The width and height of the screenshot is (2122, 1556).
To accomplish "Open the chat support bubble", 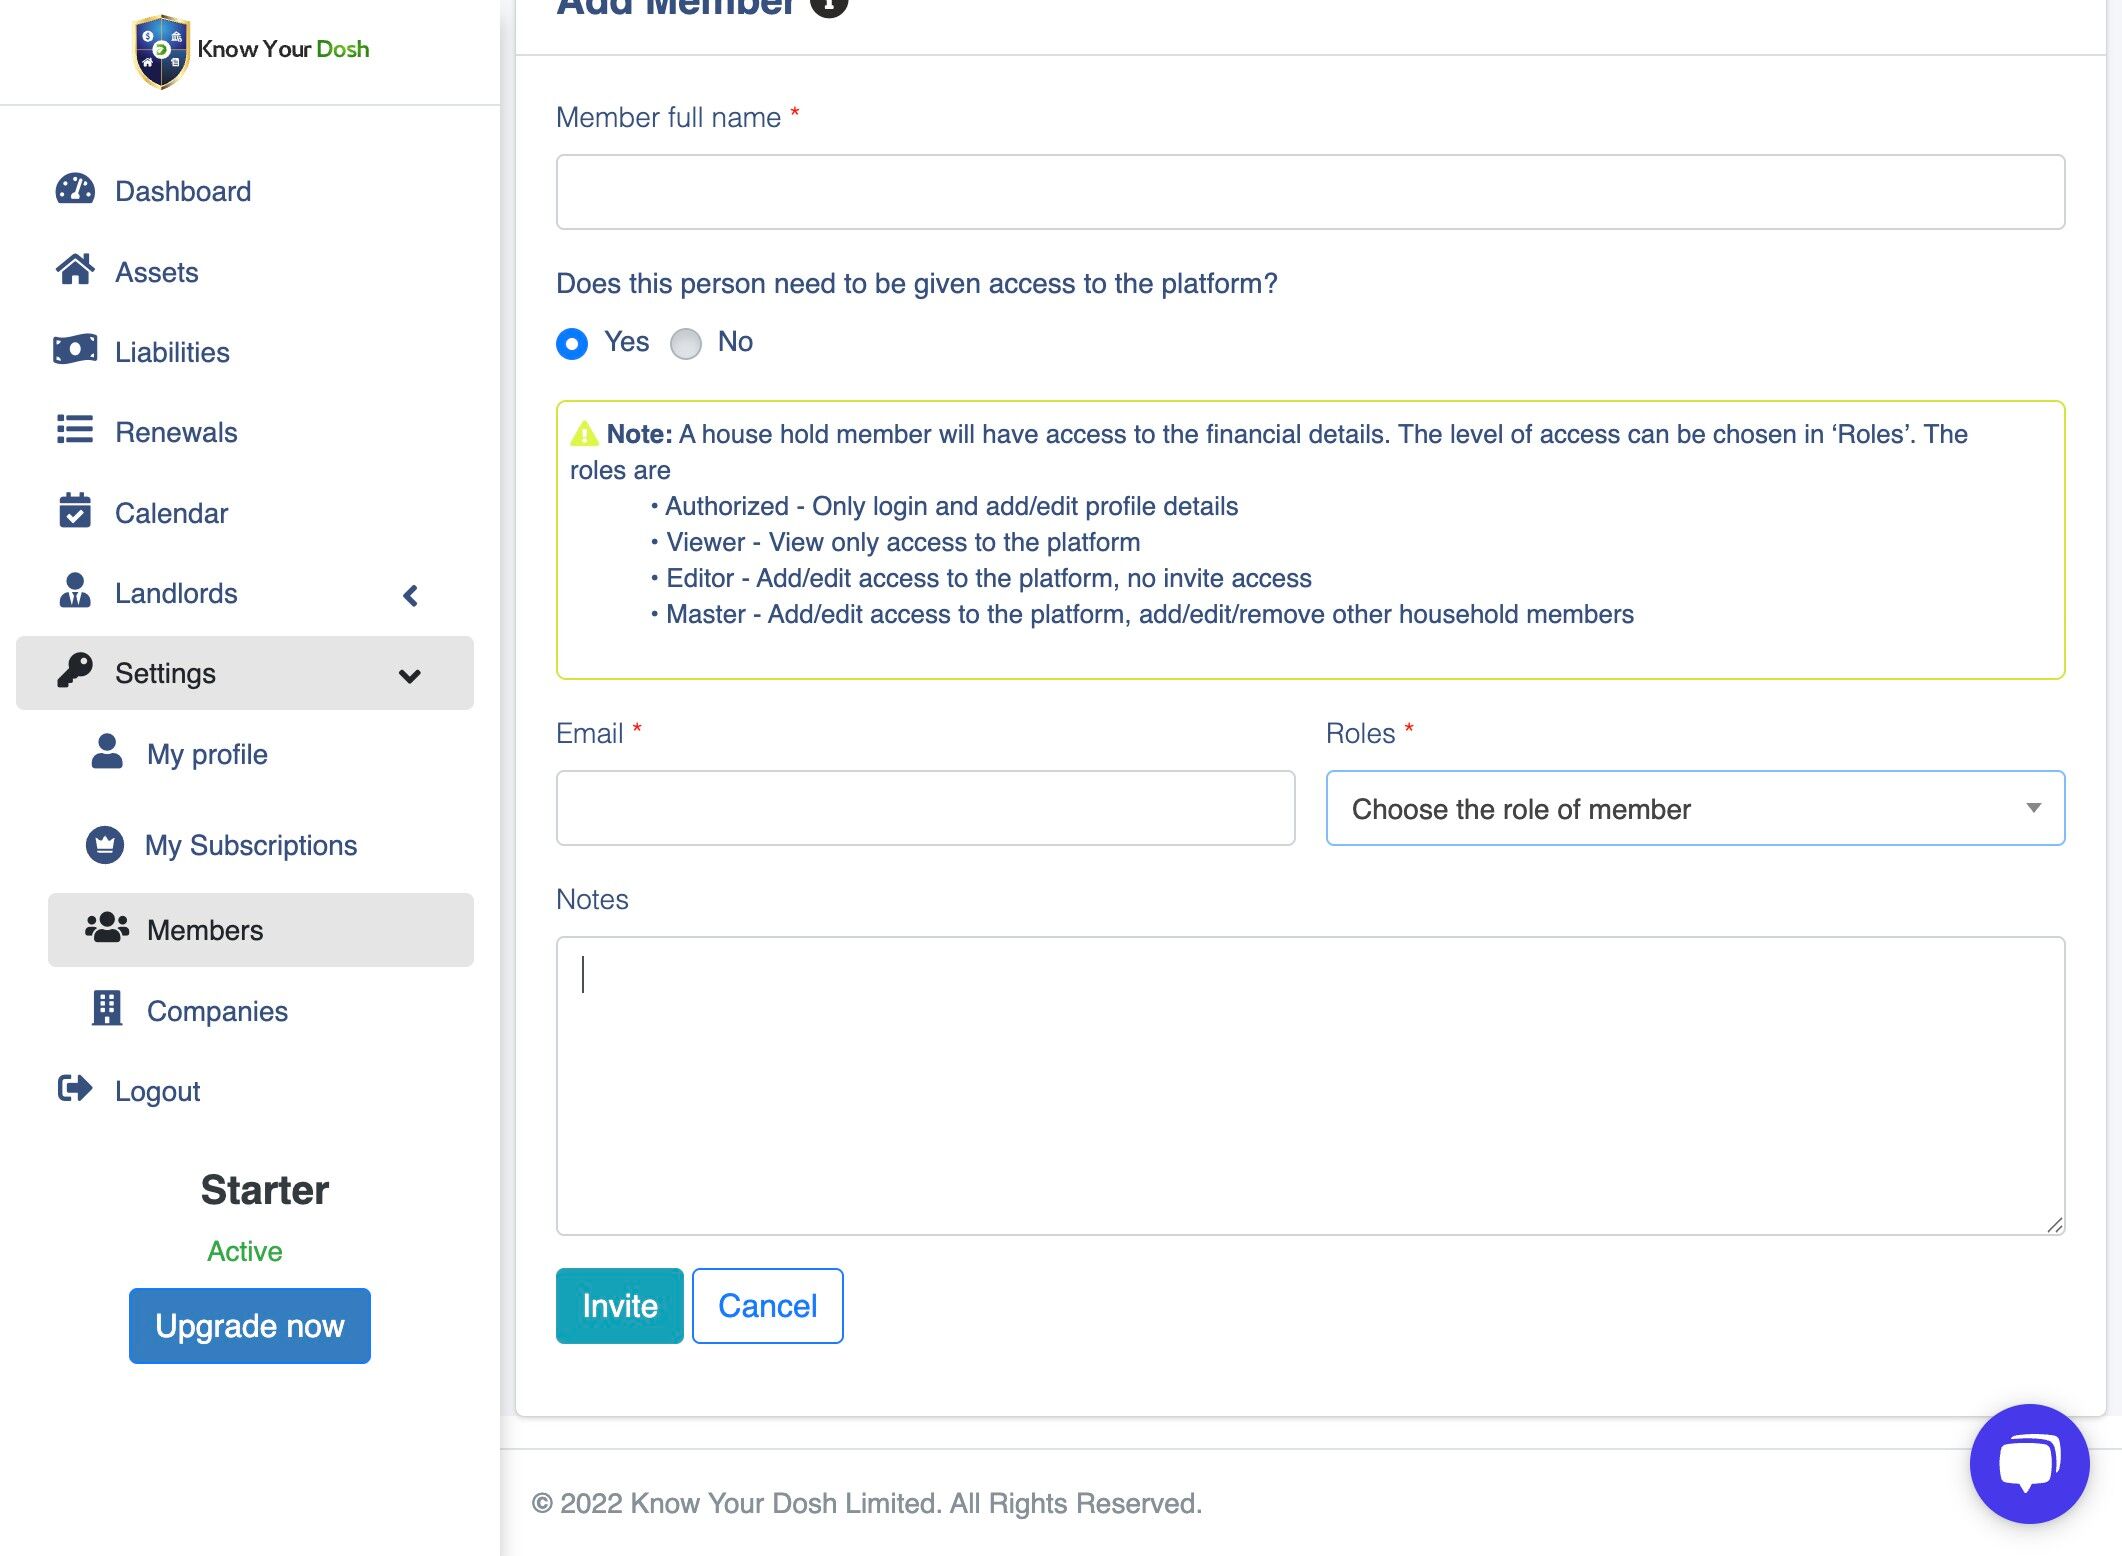I will click(x=2028, y=1463).
